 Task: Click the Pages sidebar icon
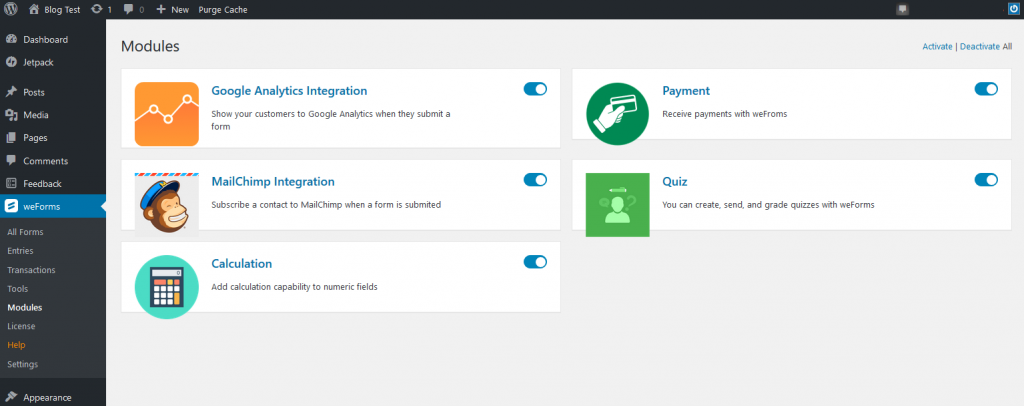point(11,138)
